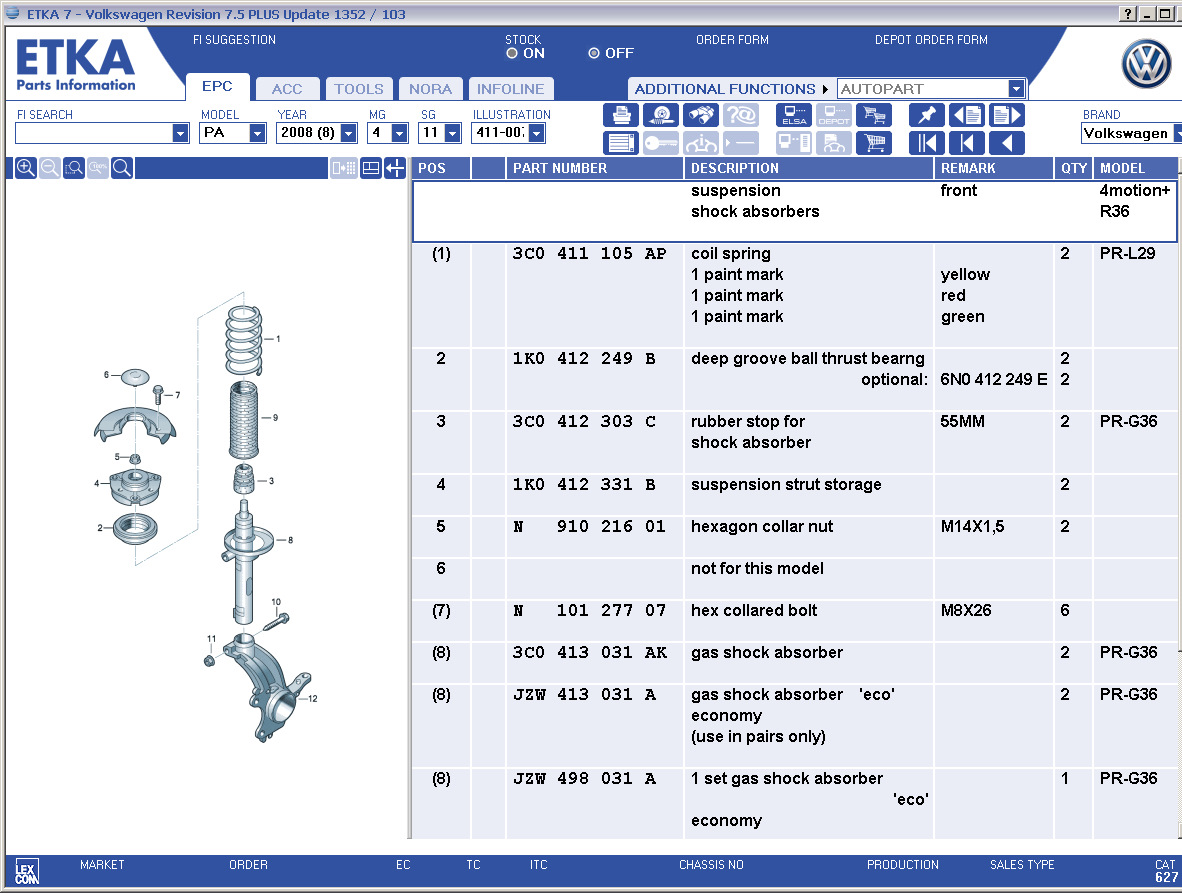Open the FI SEARCH dropdown
The image size is (1182, 893).
point(180,133)
